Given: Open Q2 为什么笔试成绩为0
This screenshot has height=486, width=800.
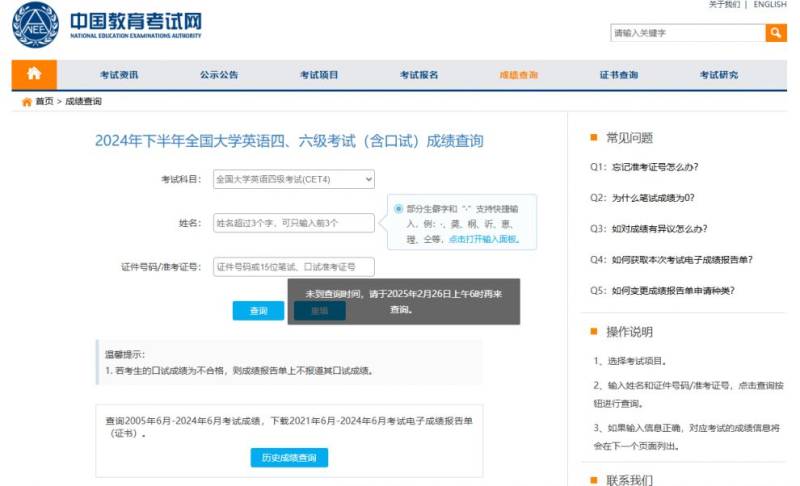Looking at the screenshot, I should (642, 198).
